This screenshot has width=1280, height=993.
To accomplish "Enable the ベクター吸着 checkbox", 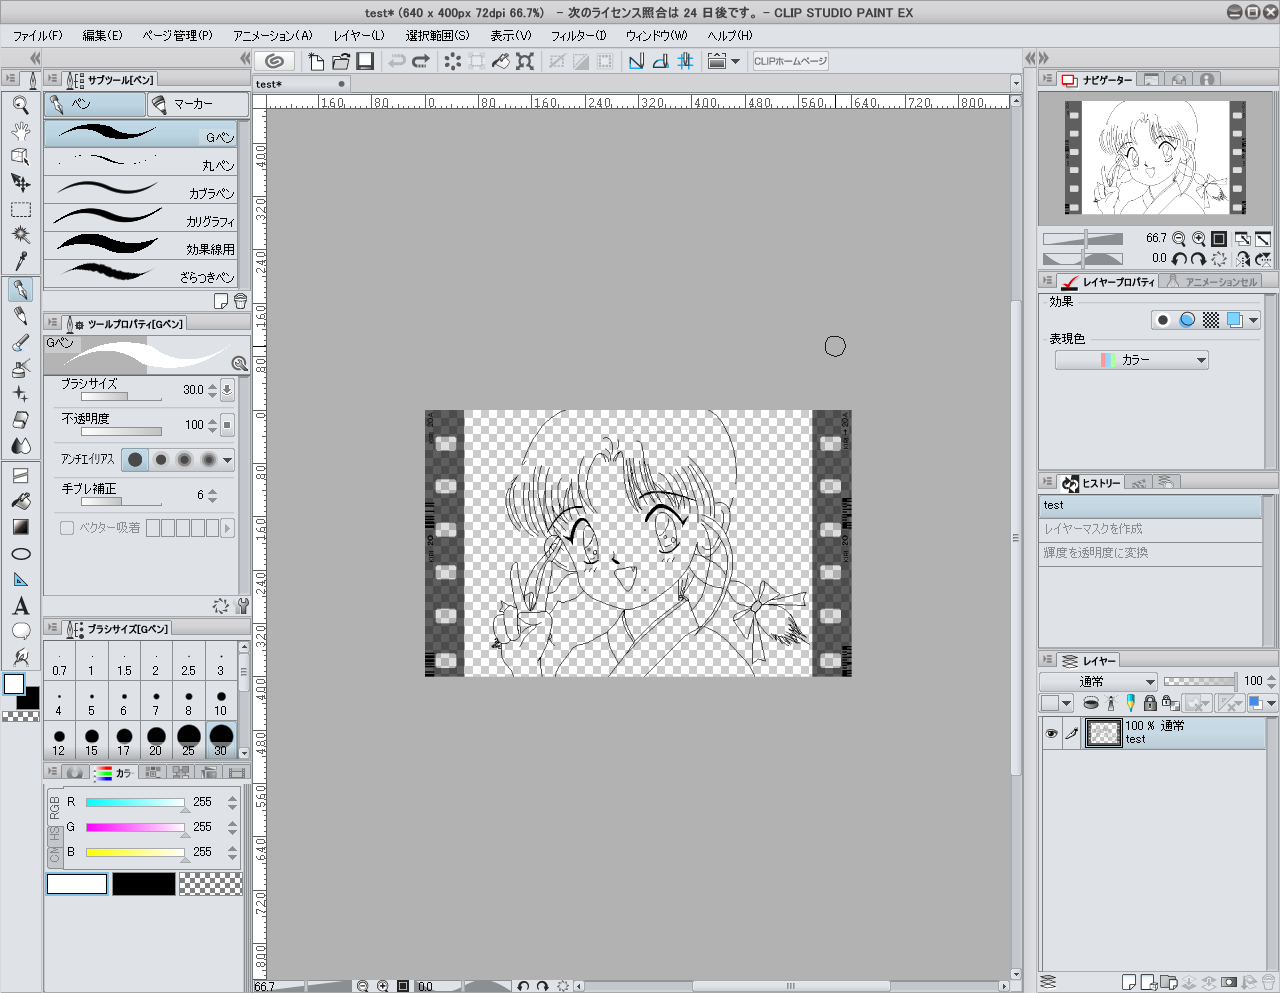I will coord(67,528).
